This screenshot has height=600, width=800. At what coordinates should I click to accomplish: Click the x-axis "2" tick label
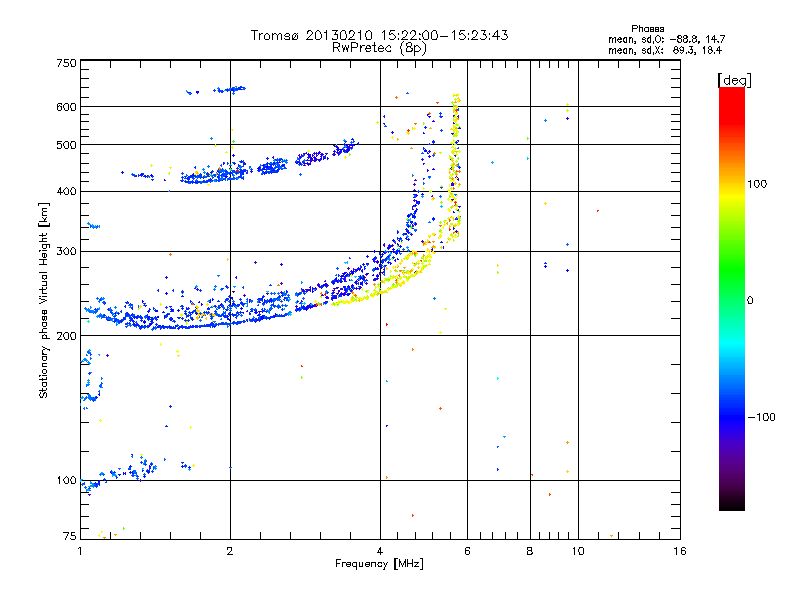[x=230, y=551]
